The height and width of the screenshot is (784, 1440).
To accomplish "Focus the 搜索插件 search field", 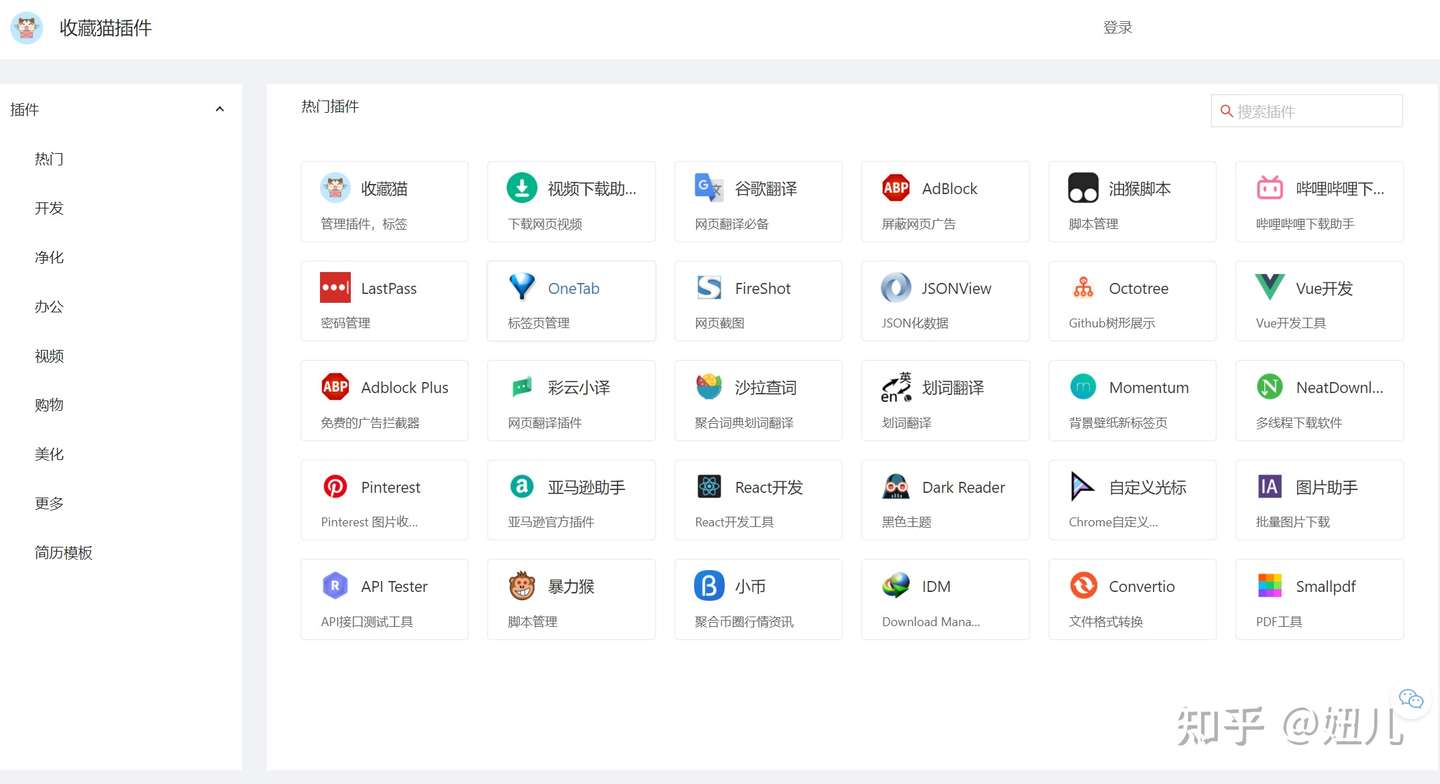I will click(1306, 111).
